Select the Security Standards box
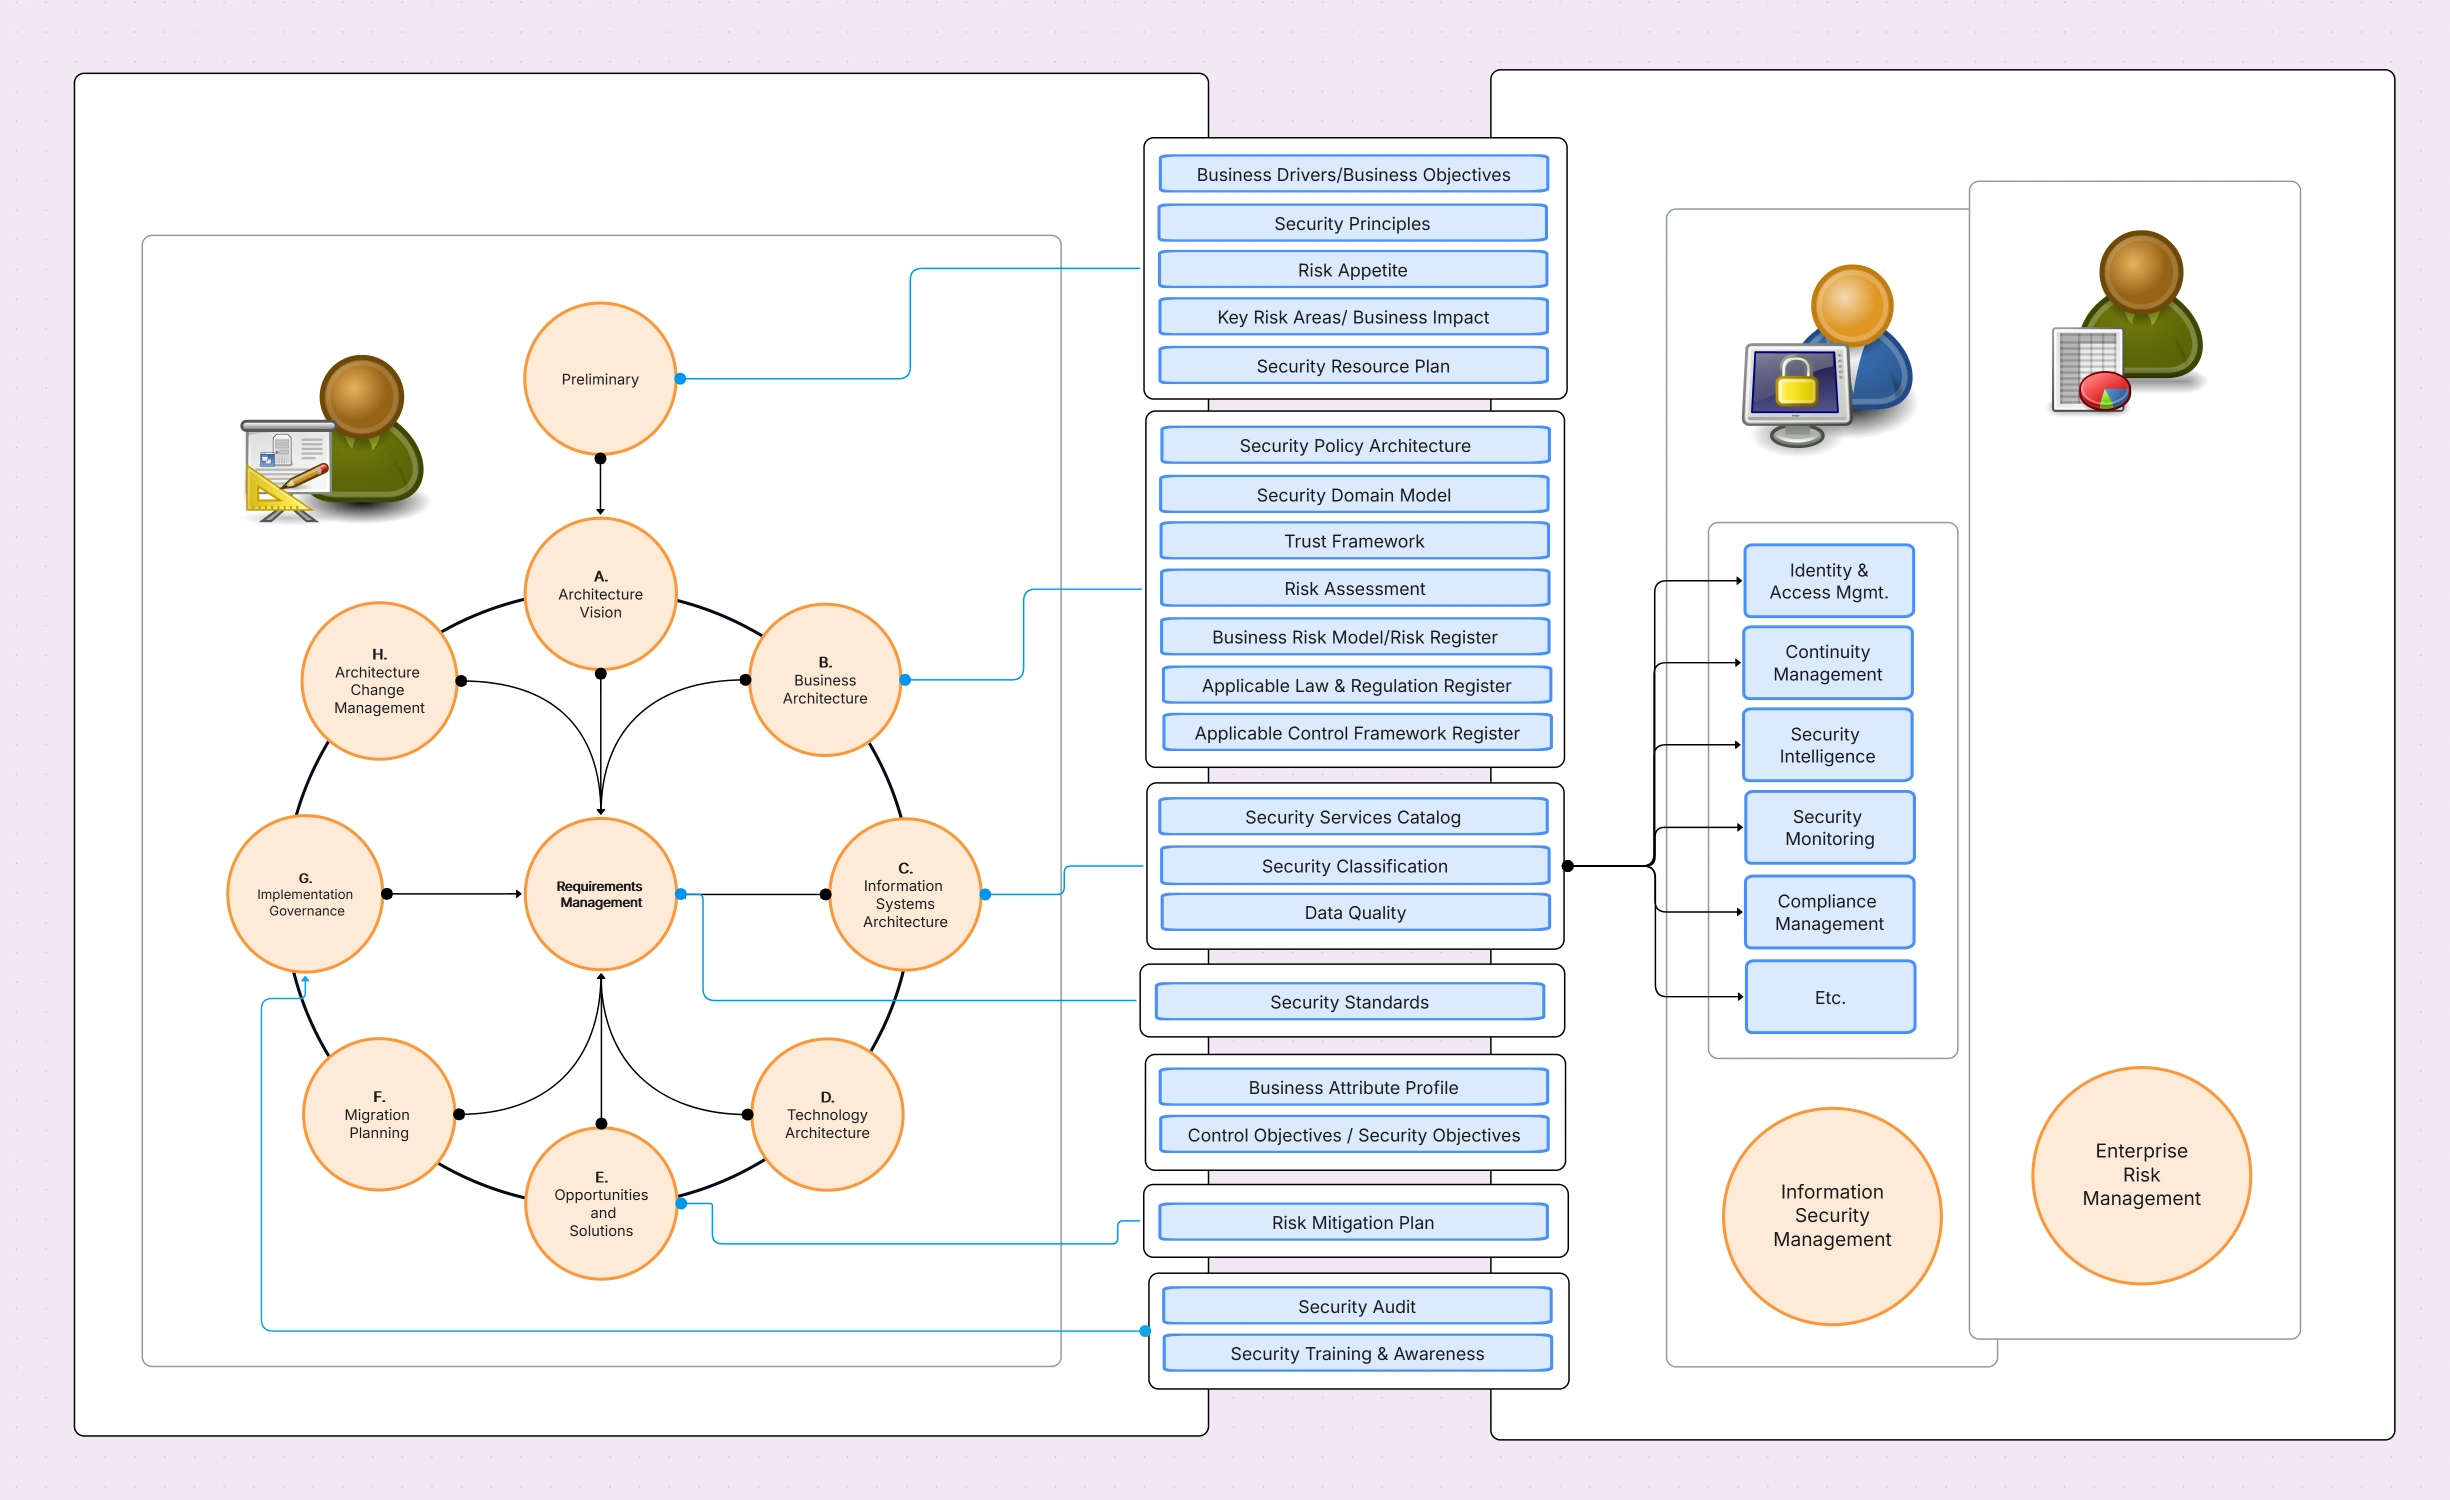2450x1500 pixels. click(x=1349, y=1002)
